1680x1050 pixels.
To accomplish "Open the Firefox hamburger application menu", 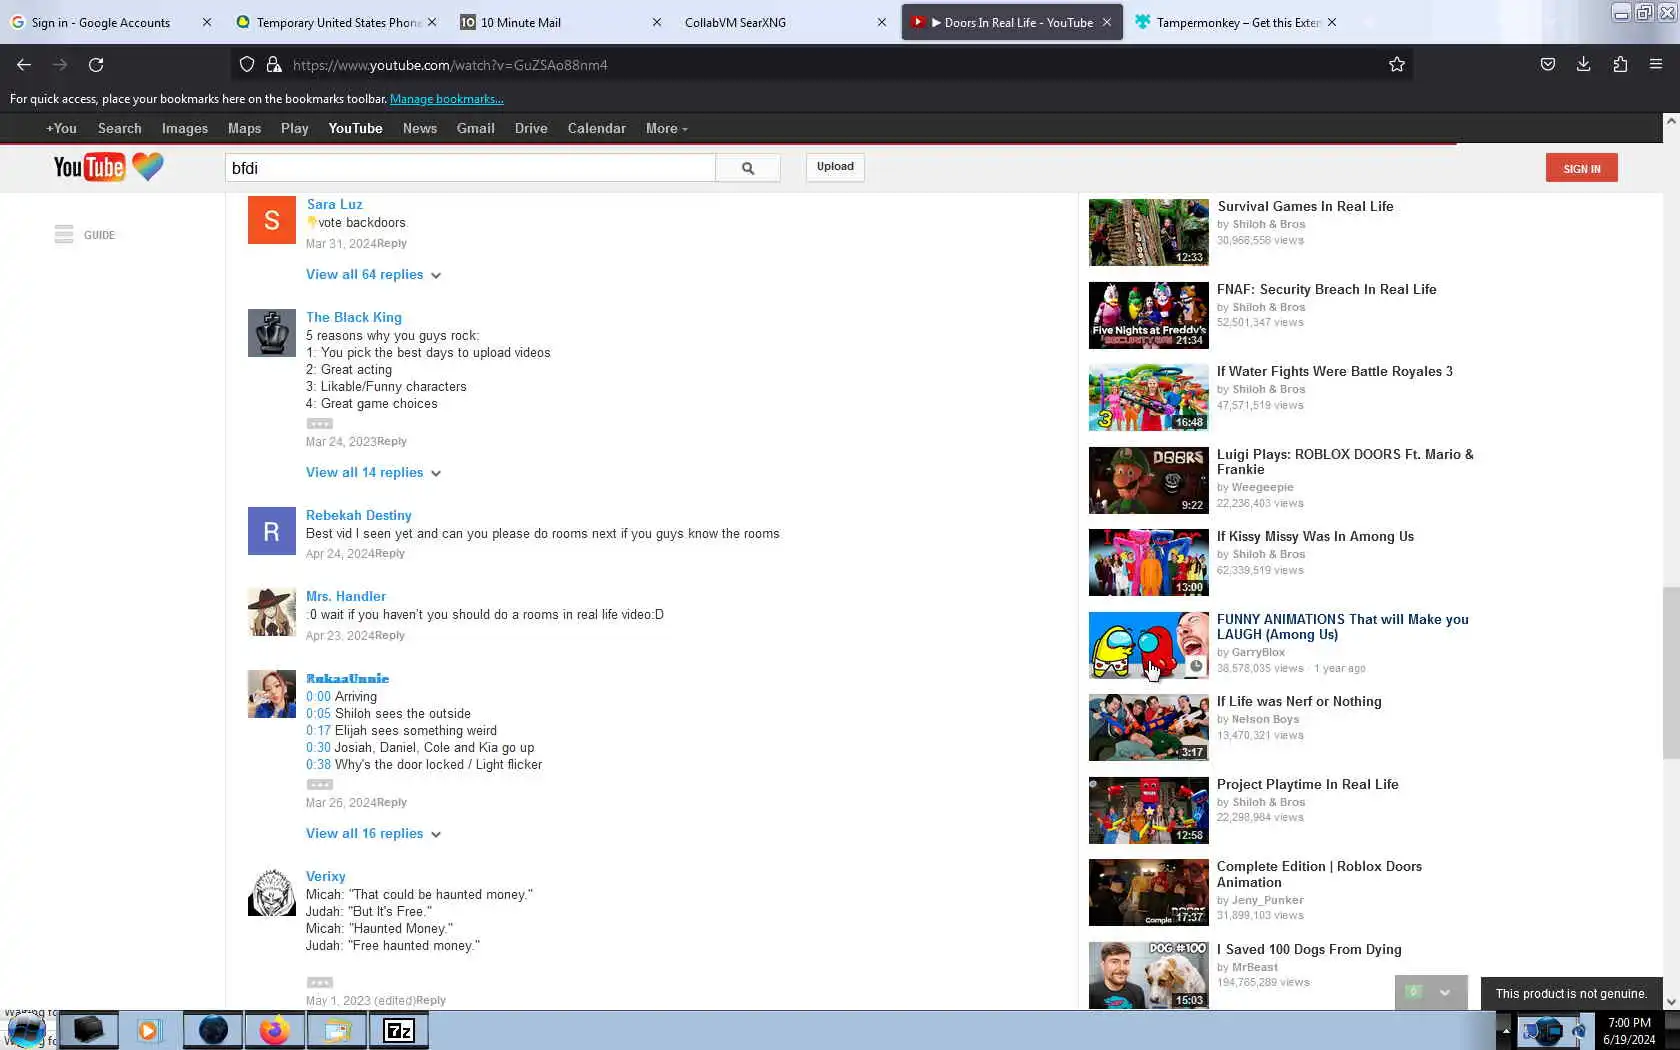I will coord(1656,65).
